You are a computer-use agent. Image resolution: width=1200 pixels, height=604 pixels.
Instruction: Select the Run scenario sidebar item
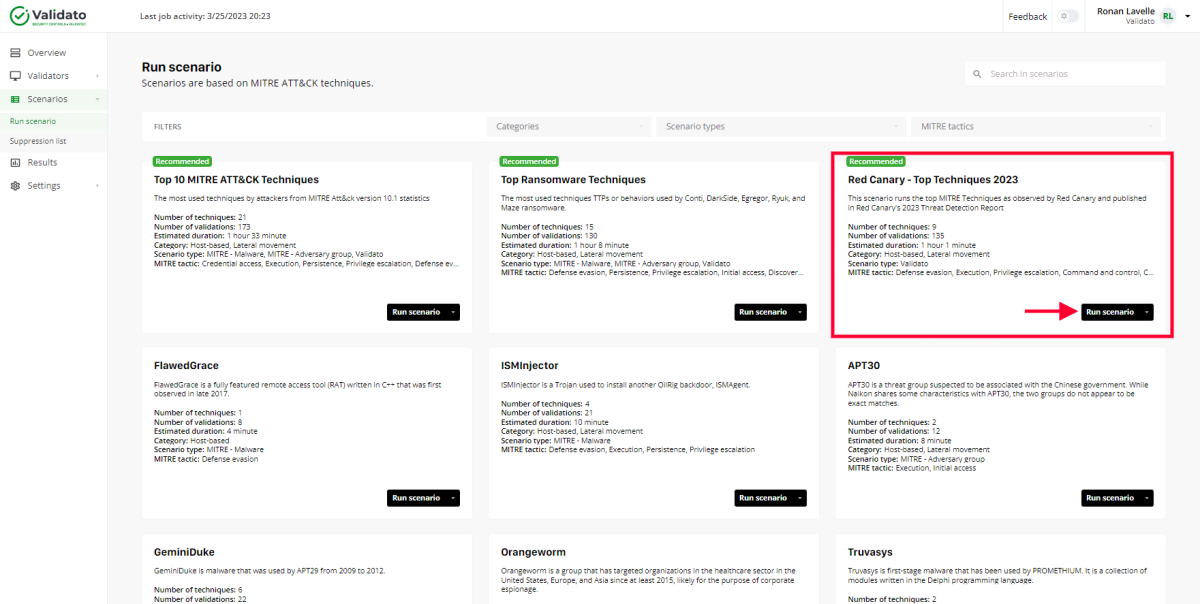33,121
